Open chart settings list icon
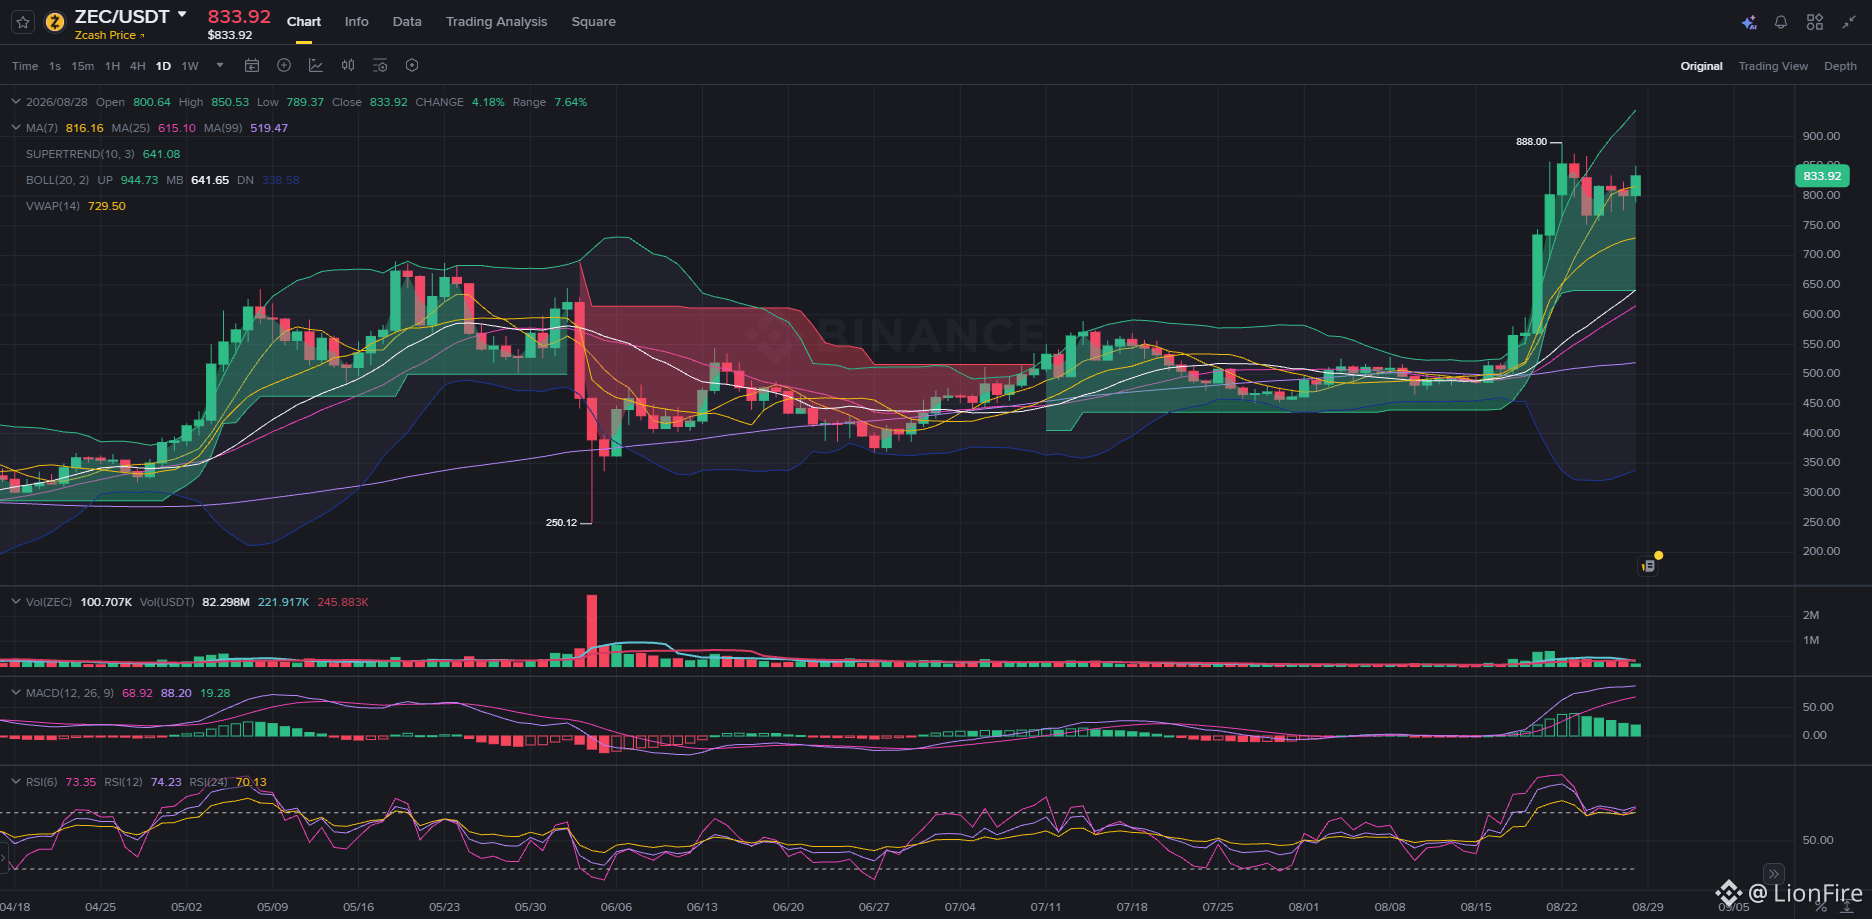Viewport: 1872px width, 919px height. [x=380, y=66]
